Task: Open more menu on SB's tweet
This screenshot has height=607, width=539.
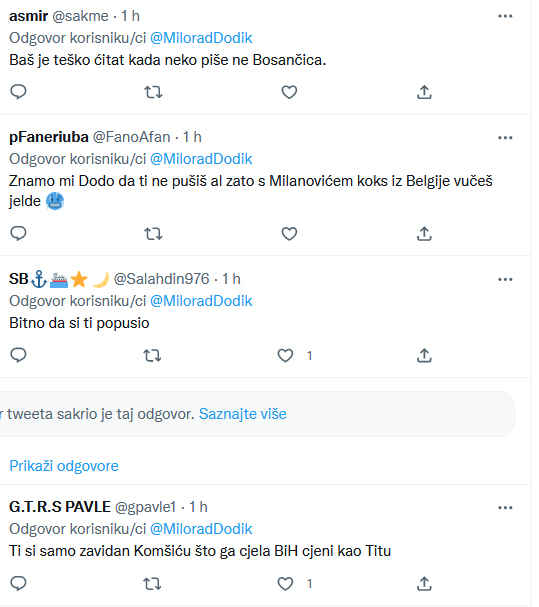Action: pyautogui.click(x=505, y=279)
